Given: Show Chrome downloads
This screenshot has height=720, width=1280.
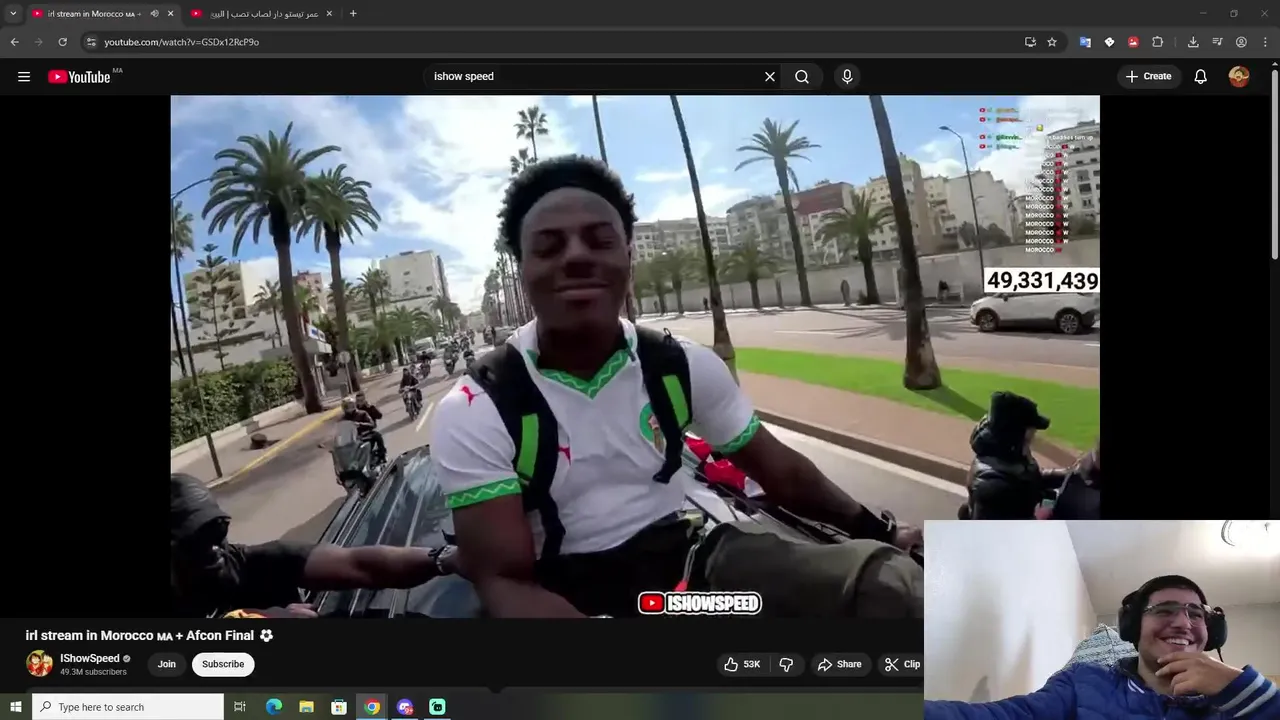Looking at the screenshot, I should pos(1193,42).
